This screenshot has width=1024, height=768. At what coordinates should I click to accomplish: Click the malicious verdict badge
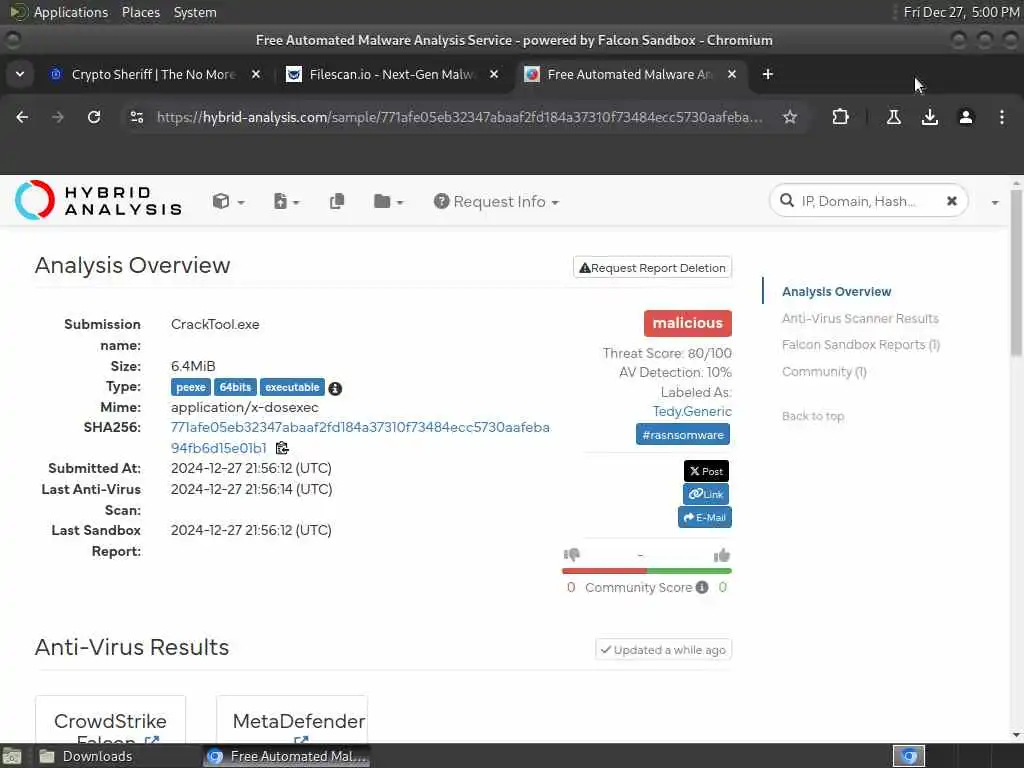[688, 323]
